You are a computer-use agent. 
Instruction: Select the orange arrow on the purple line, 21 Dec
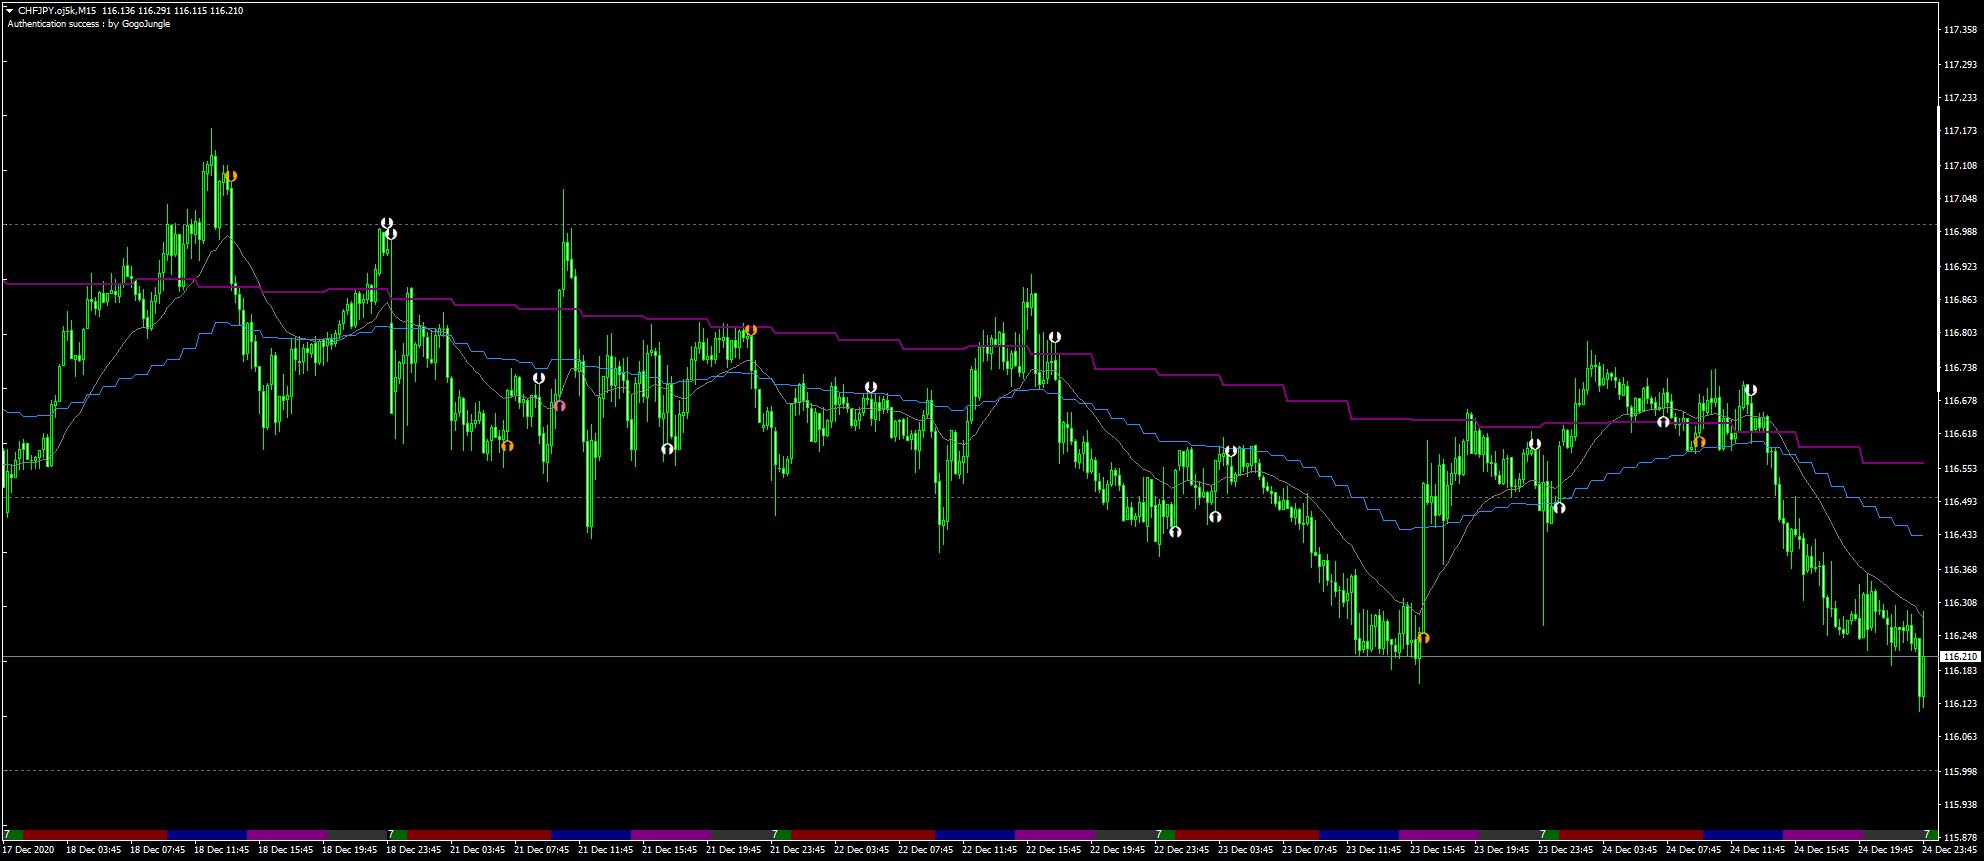pos(750,330)
